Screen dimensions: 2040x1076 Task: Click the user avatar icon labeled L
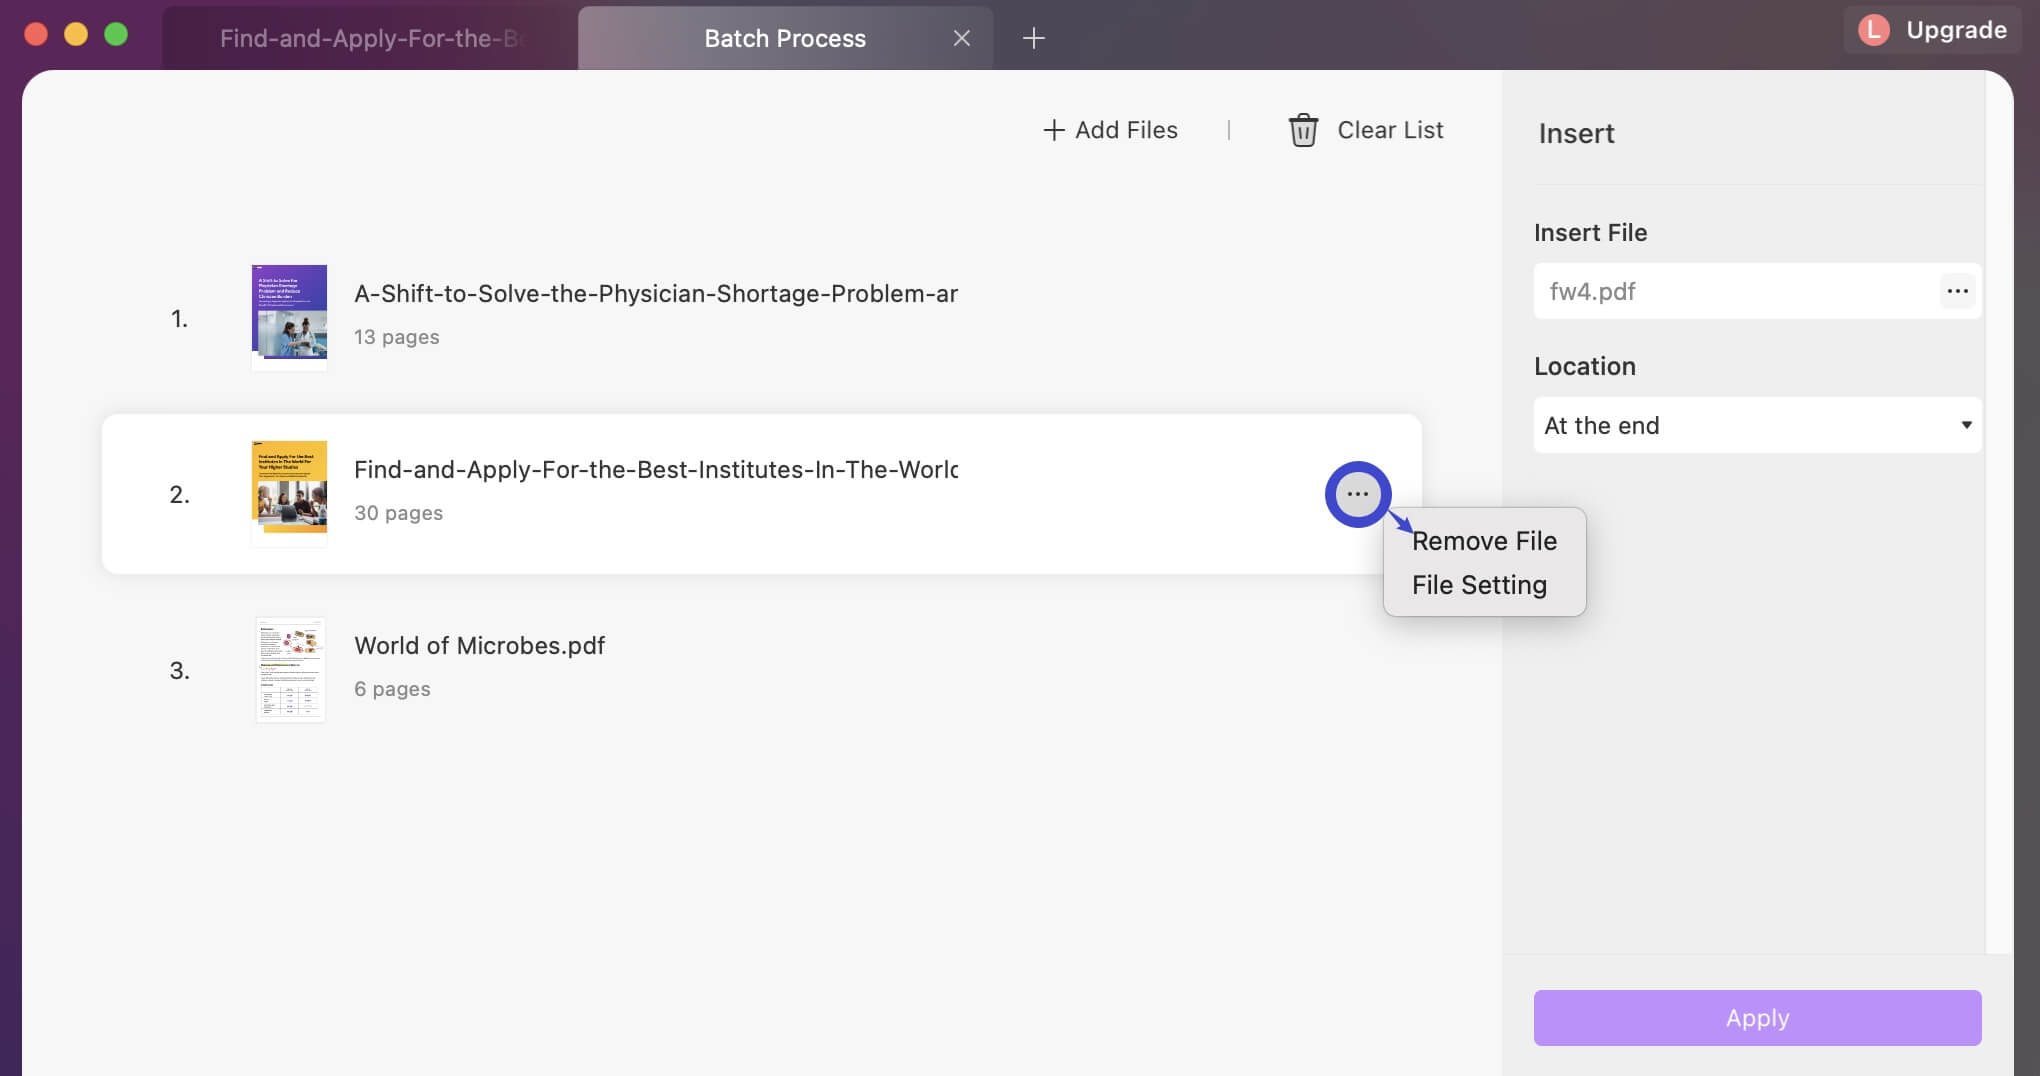click(1874, 30)
